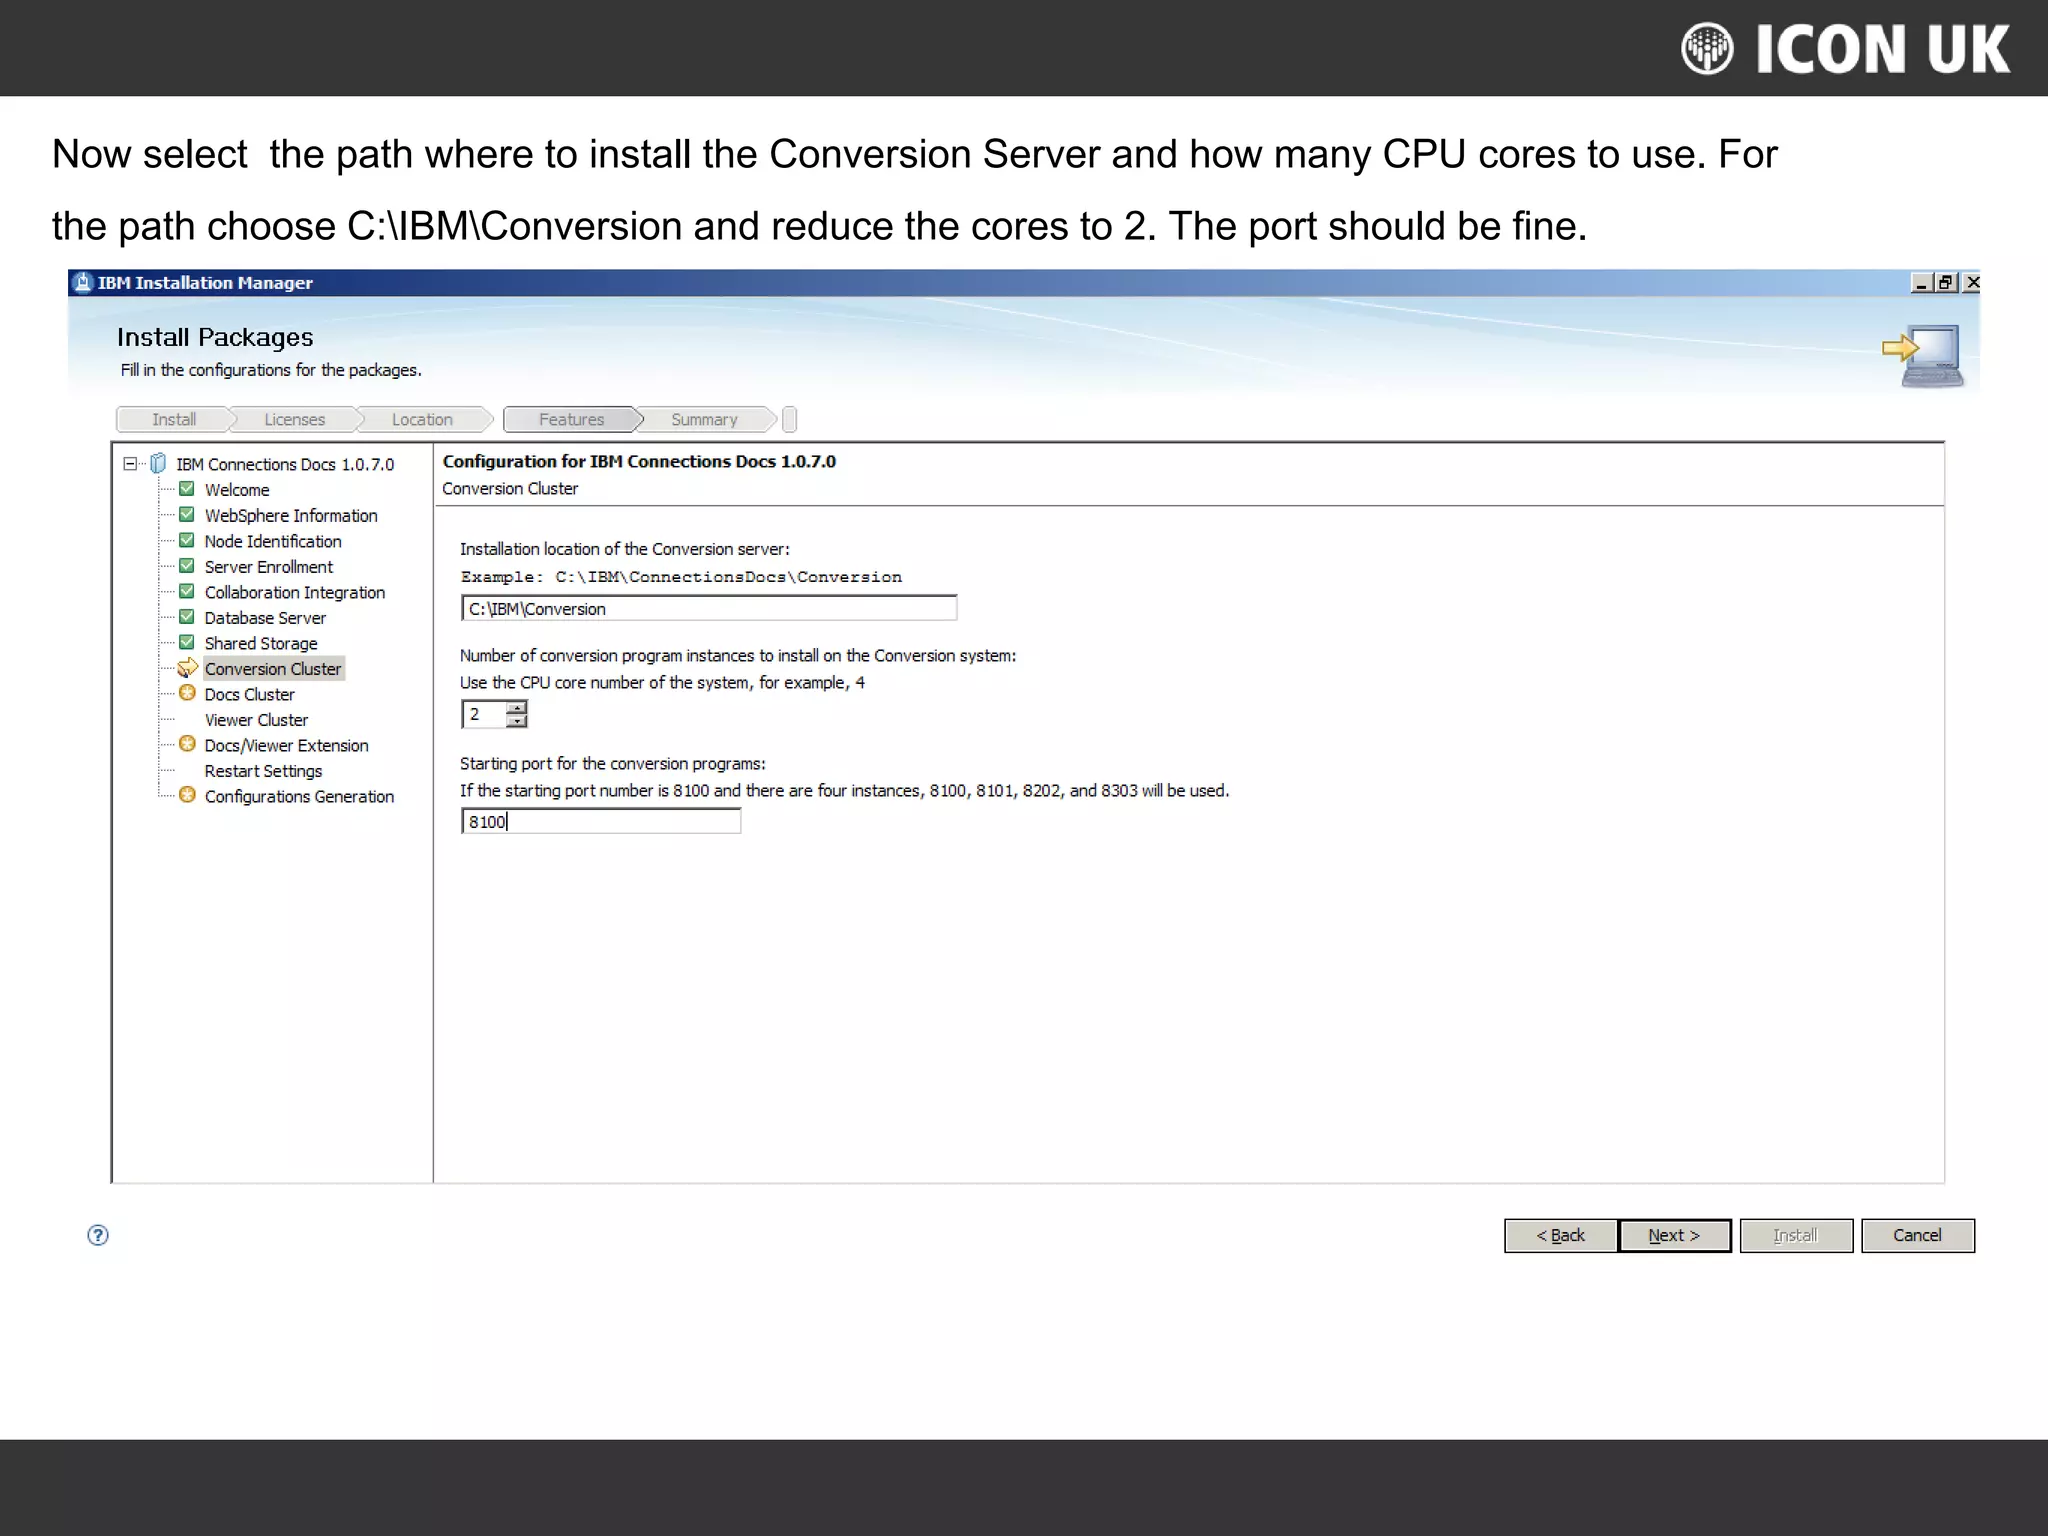This screenshot has height=1536, width=2048.
Task: Select WebSphere Information in the tree
Action: click(291, 516)
